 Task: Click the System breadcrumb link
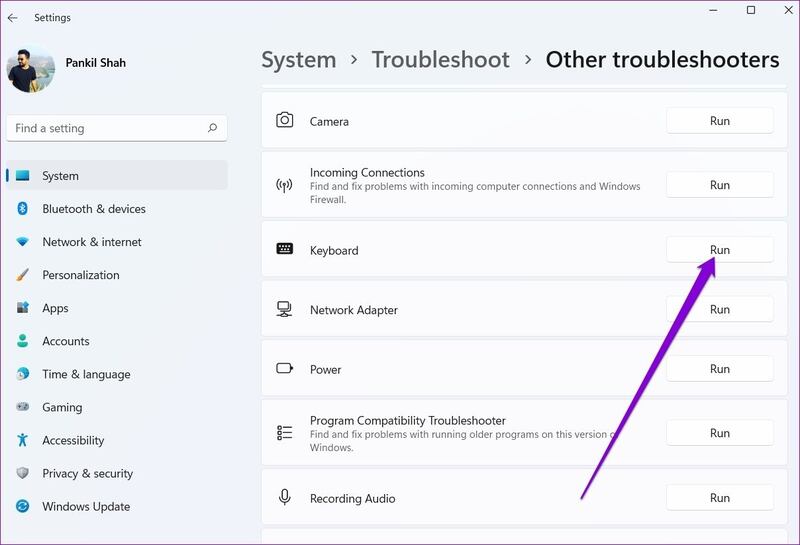pos(299,60)
